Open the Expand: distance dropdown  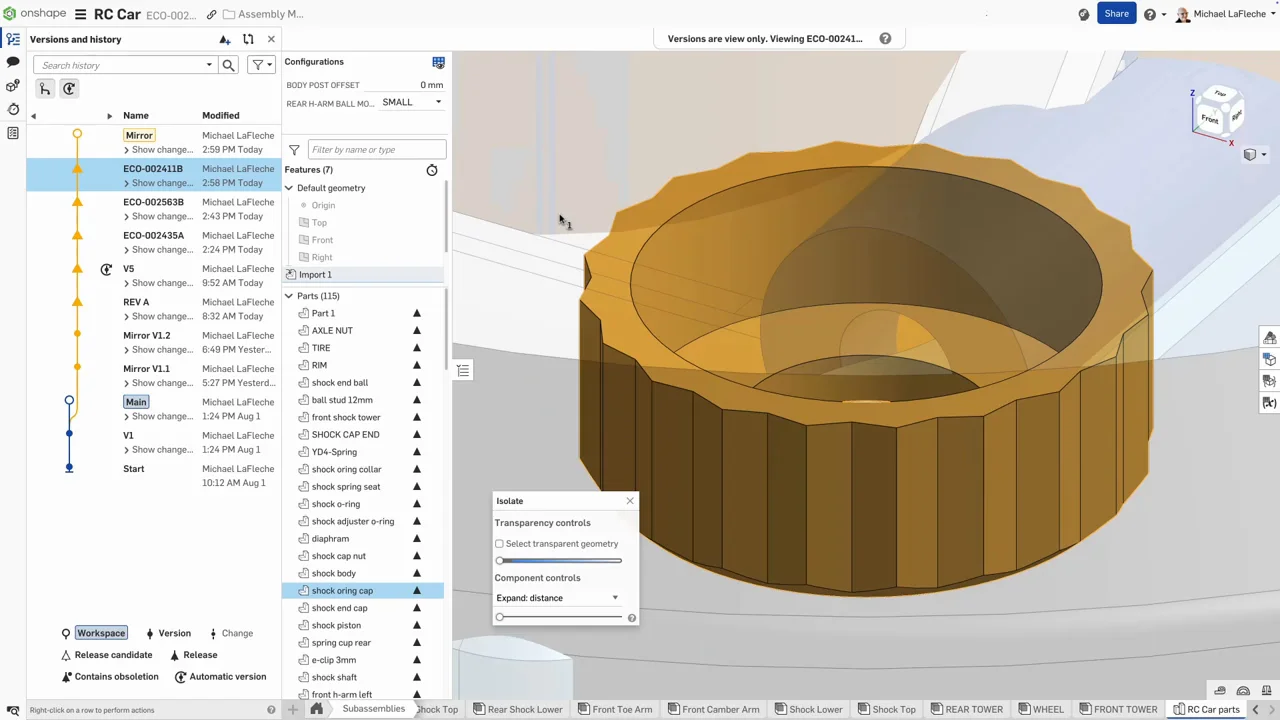pos(557,598)
